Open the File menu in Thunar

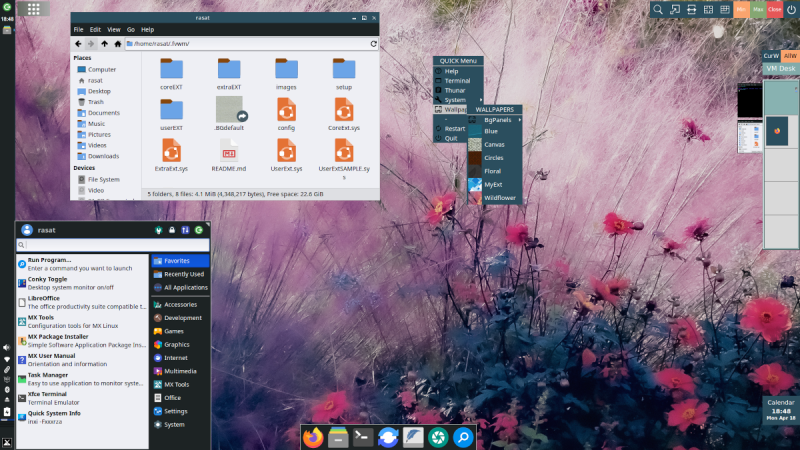[79, 30]
